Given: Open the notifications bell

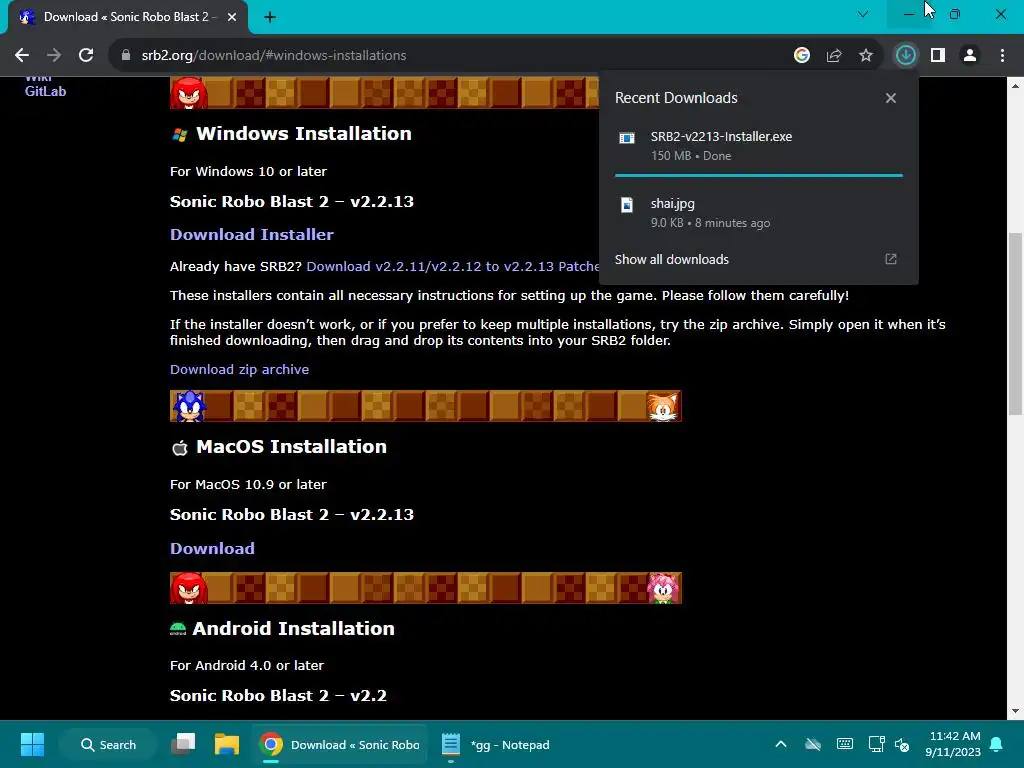Looking at the screenshot, I should click(x=997, y=744).
